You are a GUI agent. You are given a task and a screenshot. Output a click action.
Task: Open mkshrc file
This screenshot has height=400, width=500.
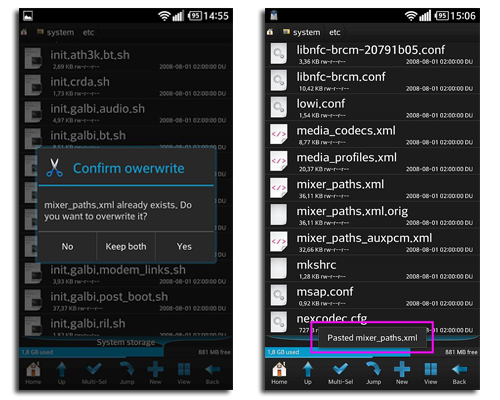tap(372, 269)
